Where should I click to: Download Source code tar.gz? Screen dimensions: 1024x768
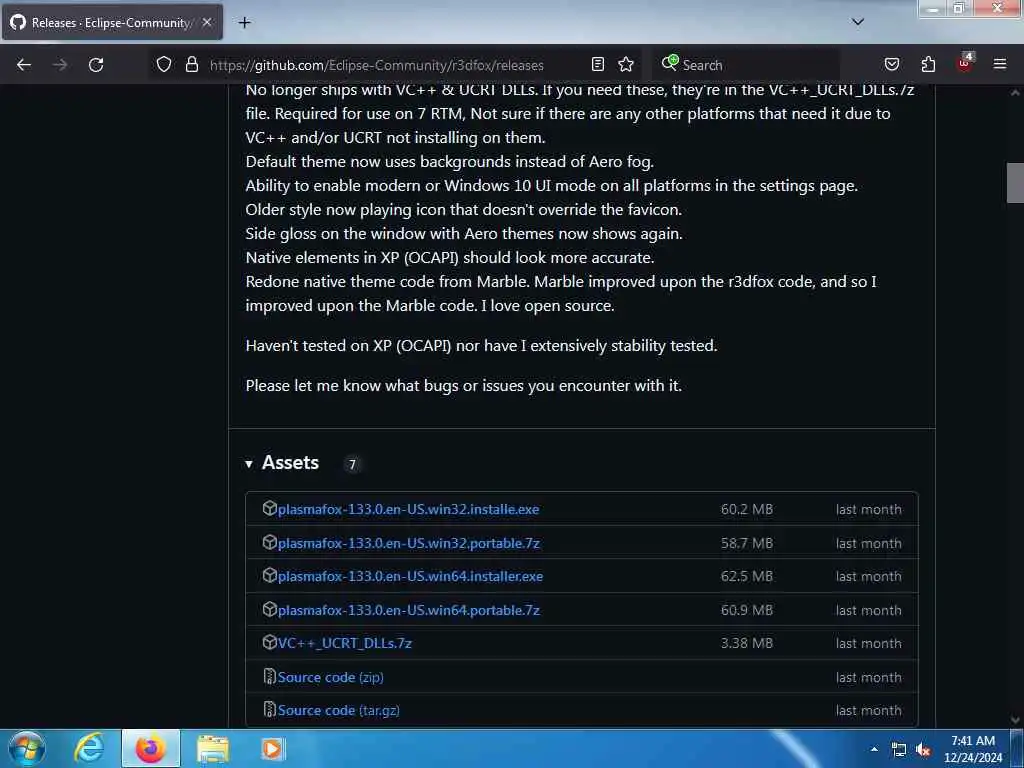point(338,711)
